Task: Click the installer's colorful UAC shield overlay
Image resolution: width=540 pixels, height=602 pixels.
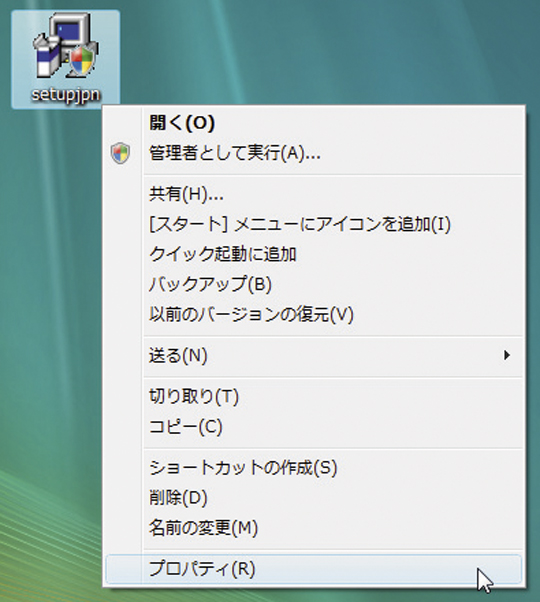Action: coord(82,61)
